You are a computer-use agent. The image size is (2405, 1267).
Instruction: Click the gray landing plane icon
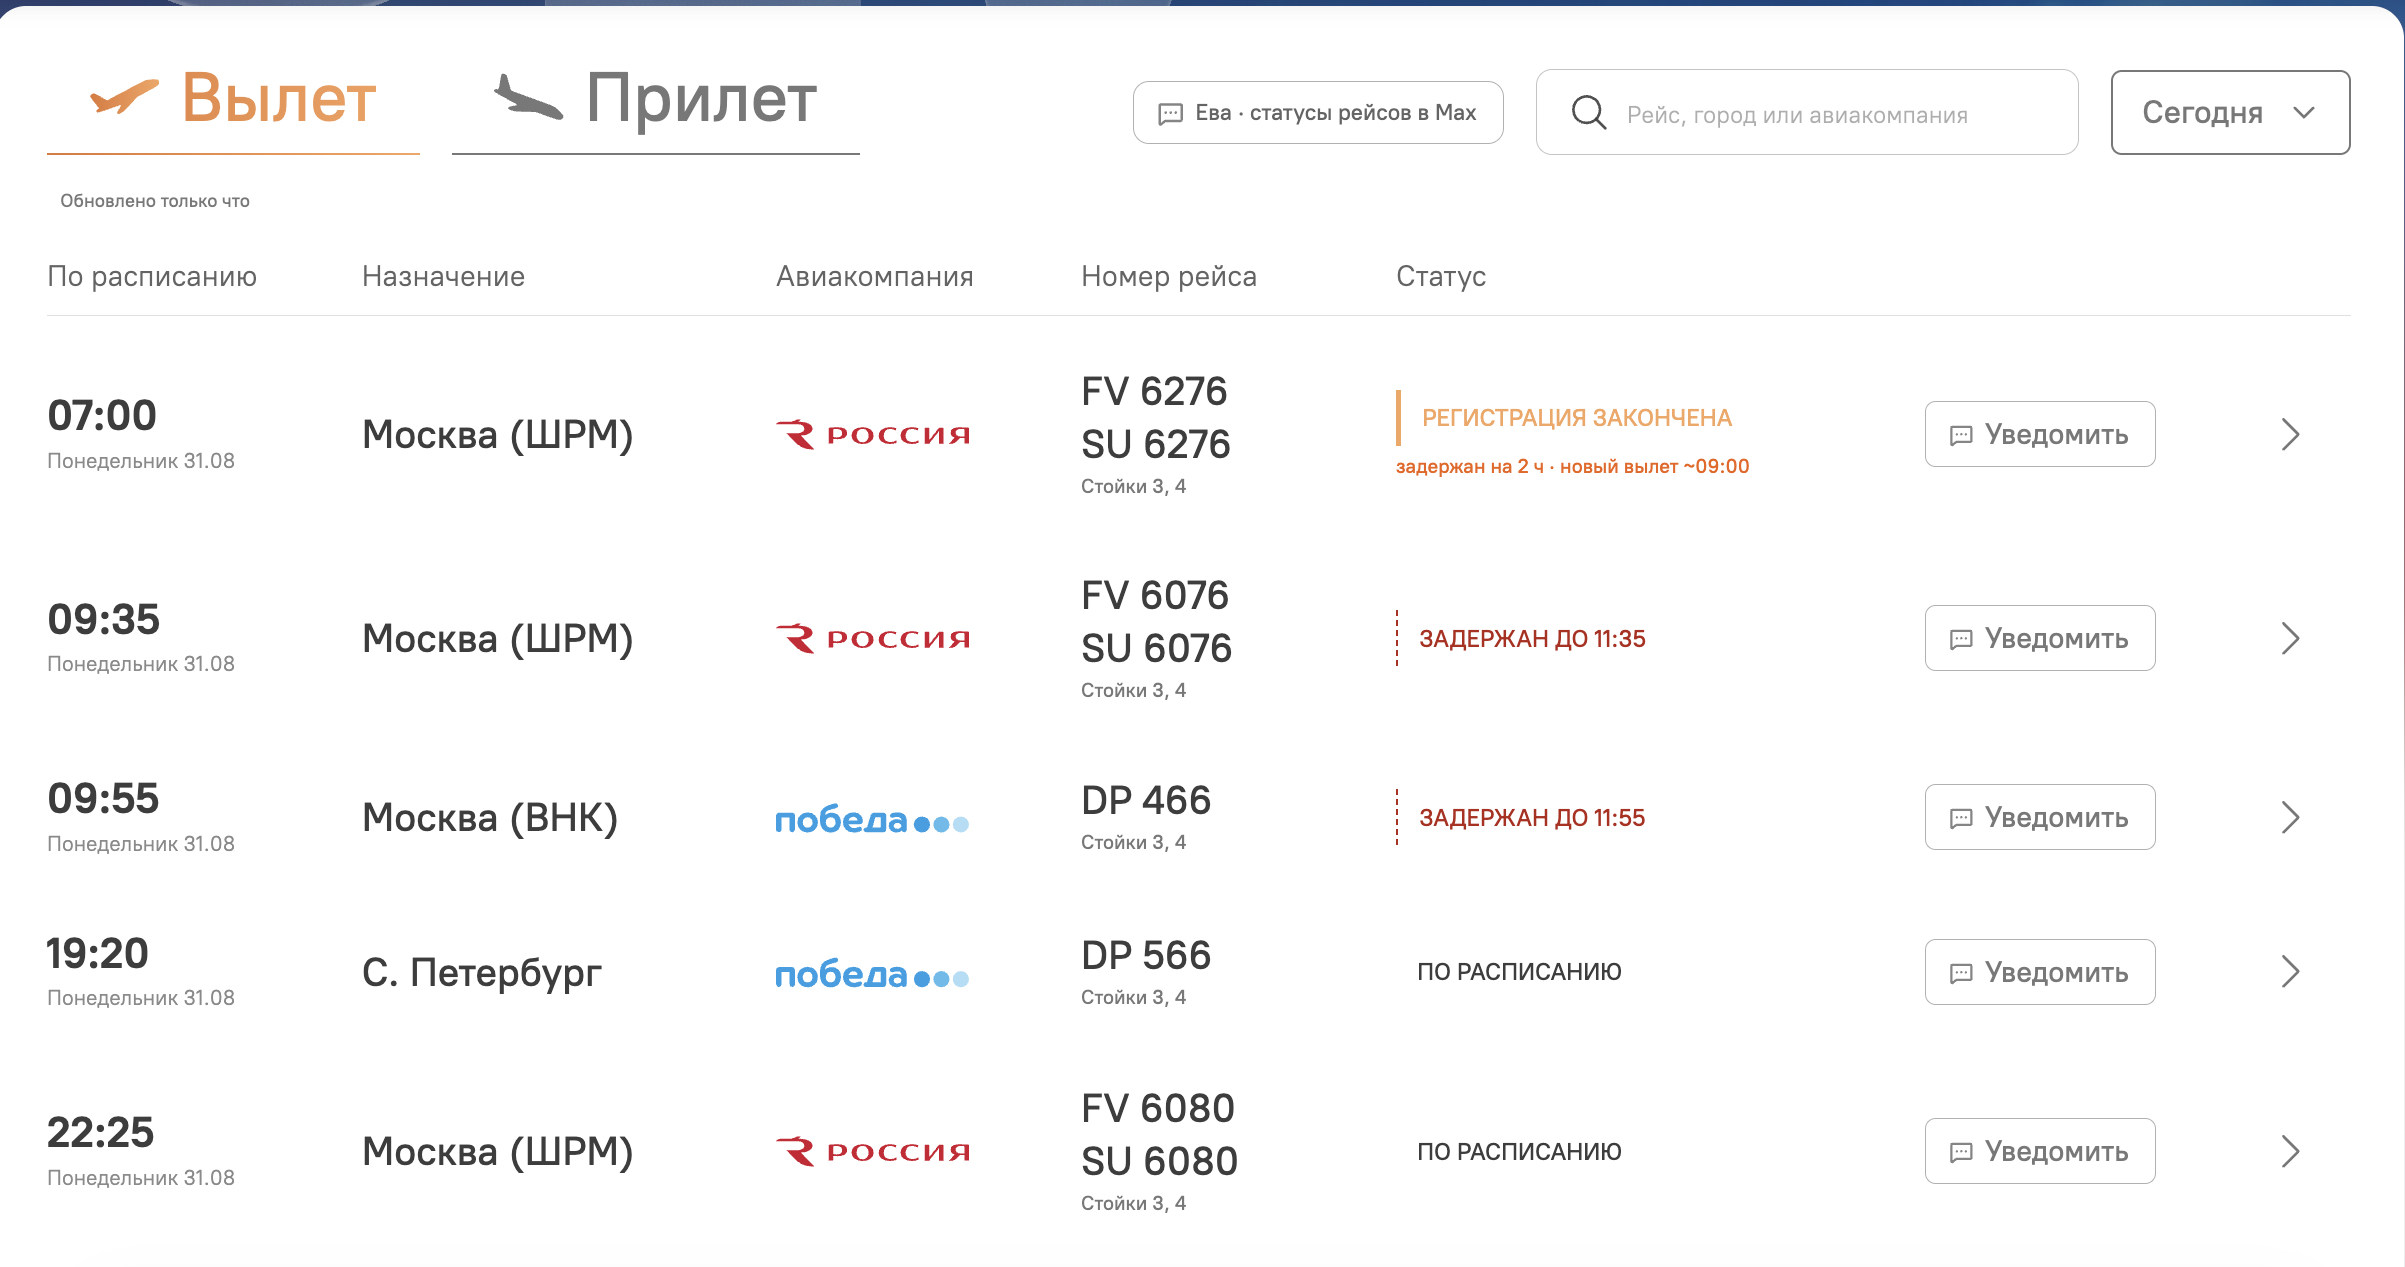coord(529,97)
